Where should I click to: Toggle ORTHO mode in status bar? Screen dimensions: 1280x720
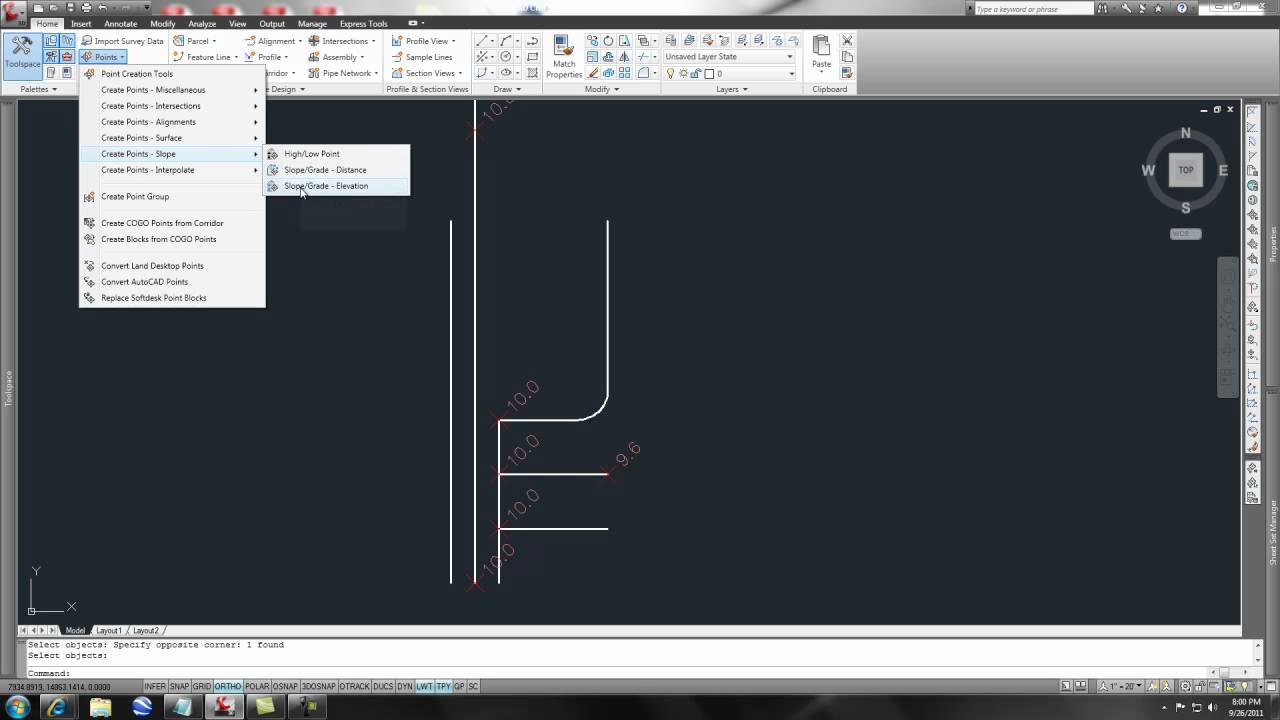point(228,687)
